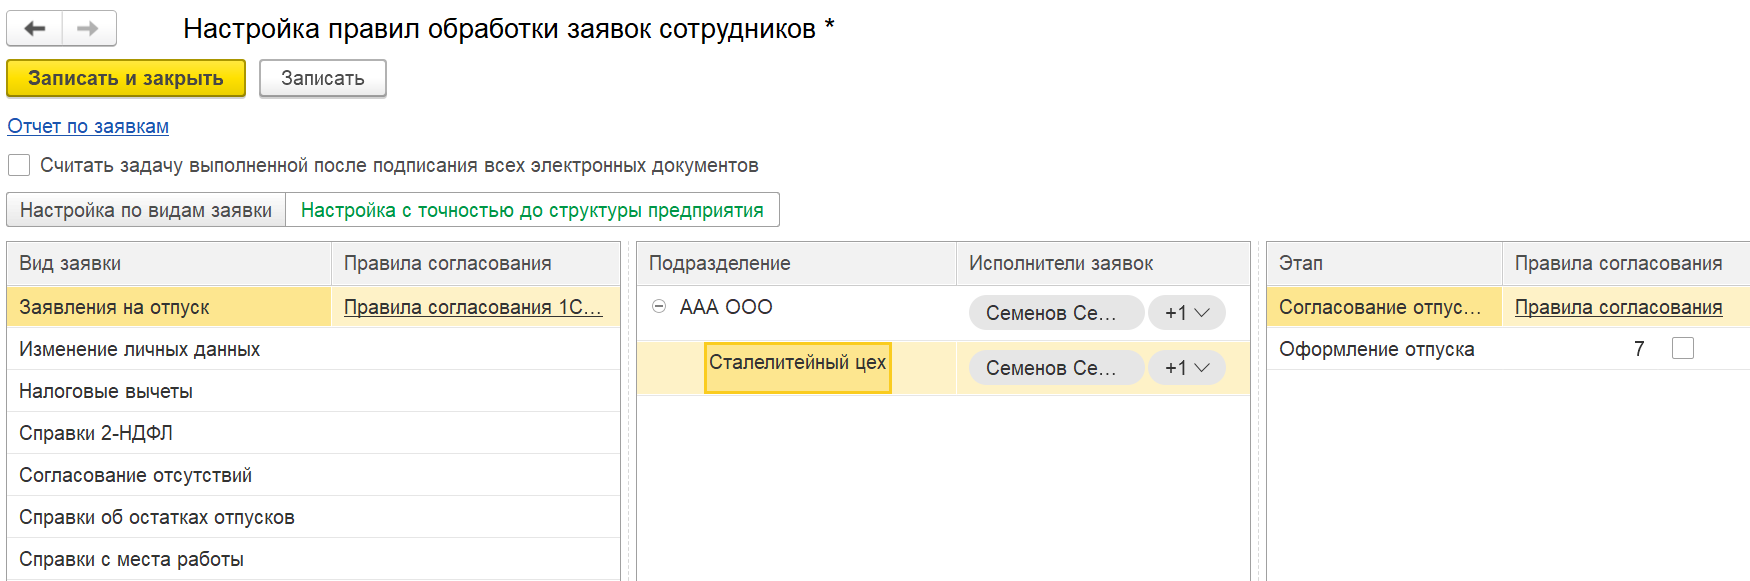Open the +1 dropdown for Сталелитейный цех
Image resolution: width=1750 pixels, height=581 pixels.
(x=1187, y=368)
